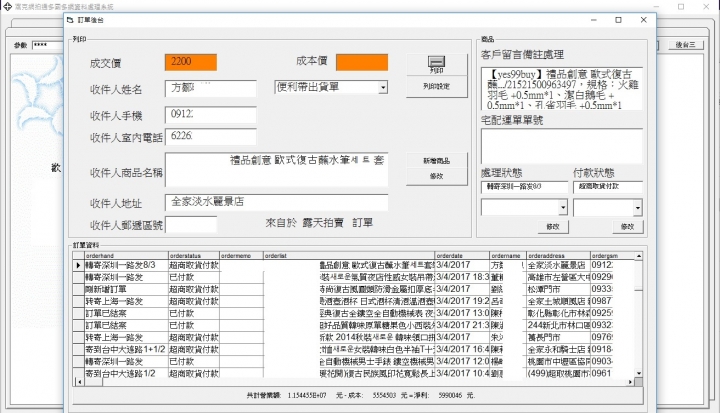Click grid horizontal scrollbar right arrow
This screenshot has height=413, width=720.
pos(630,382)
